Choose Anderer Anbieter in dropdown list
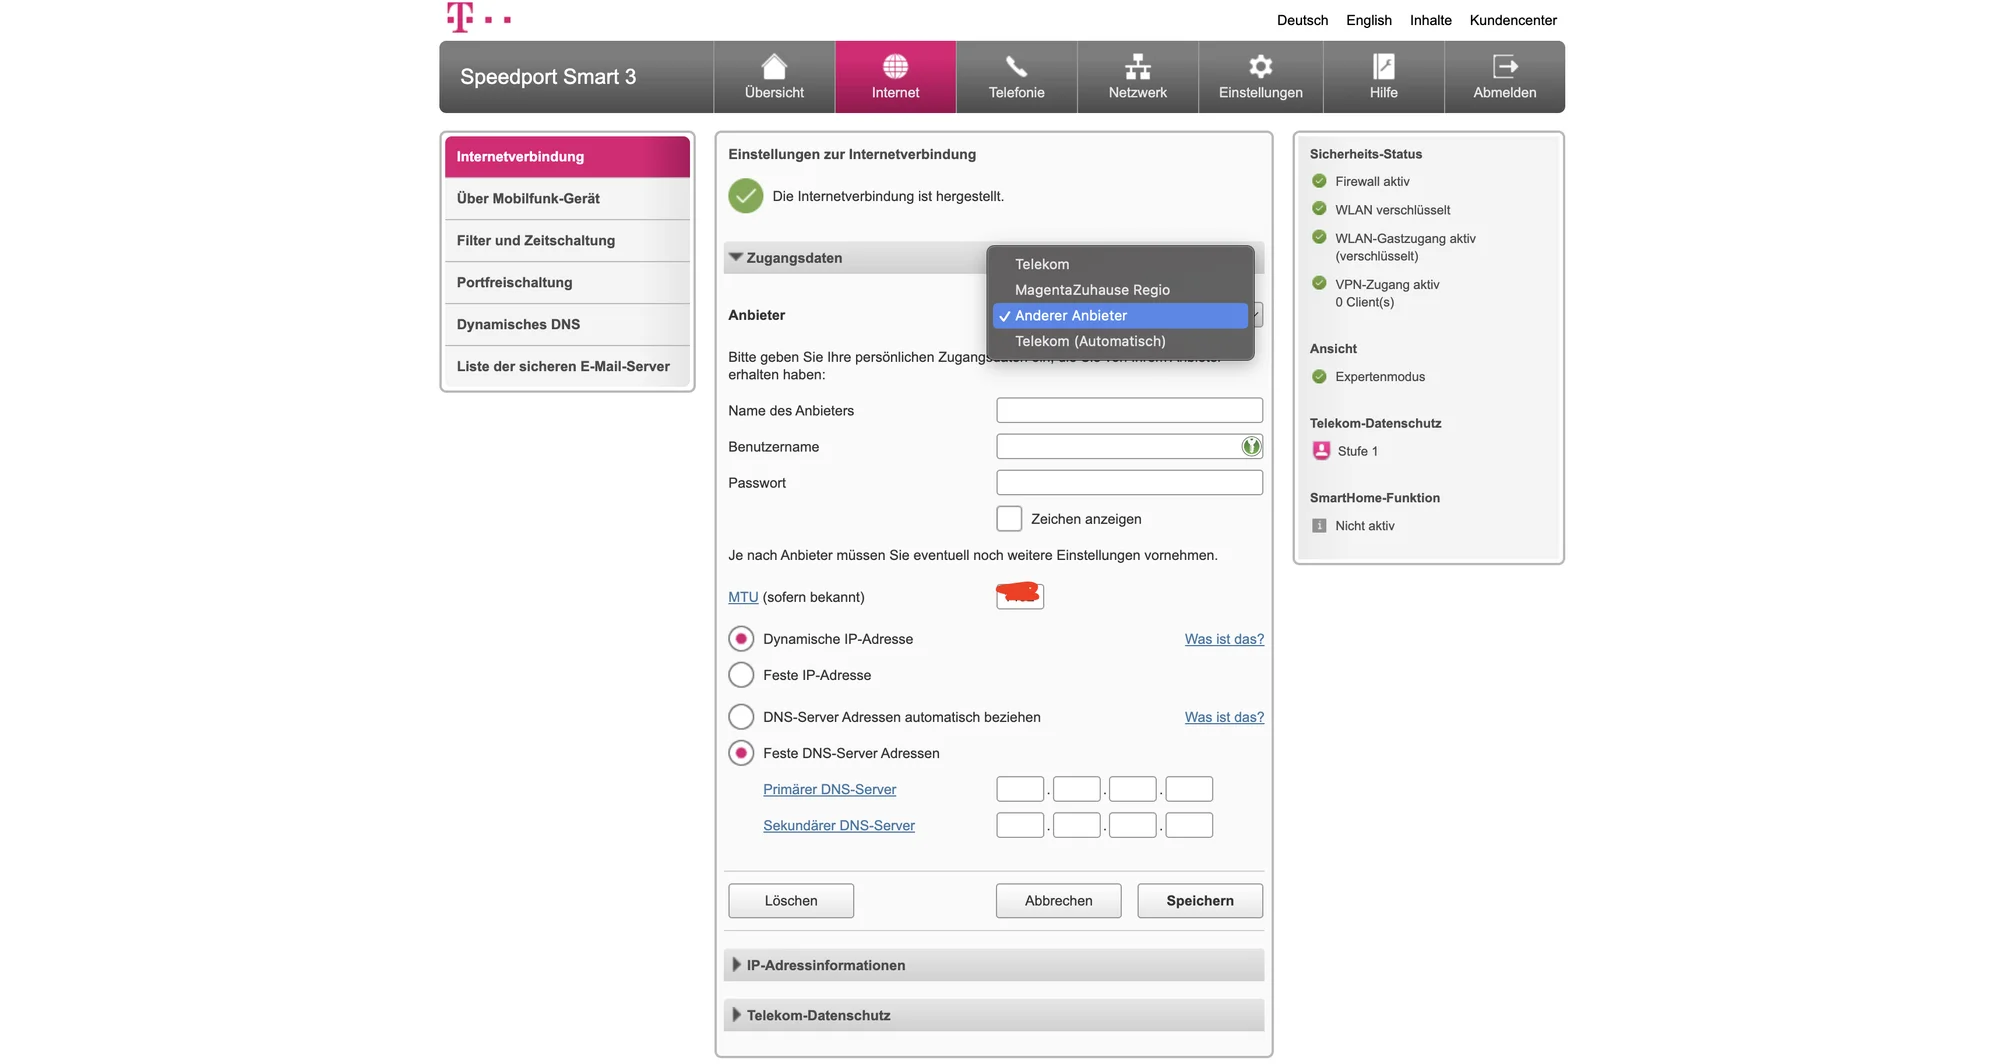The height and width of the screenshot is (1064, 2000). click(x=1120, y=315)
